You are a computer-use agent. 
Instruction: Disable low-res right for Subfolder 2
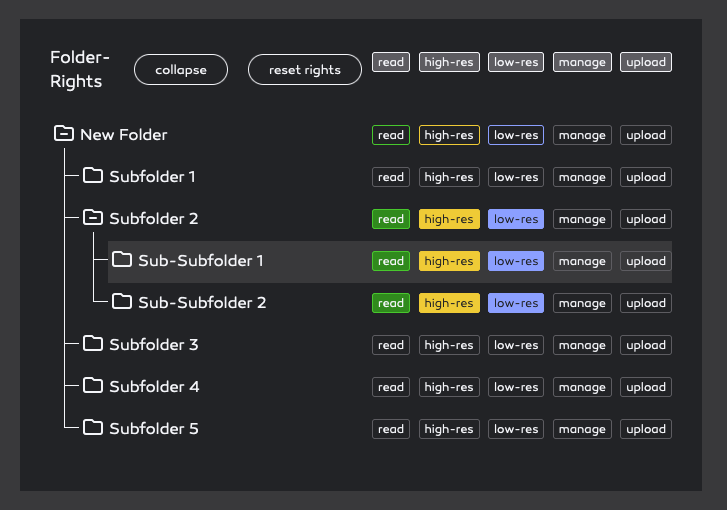tap(516, 219)
